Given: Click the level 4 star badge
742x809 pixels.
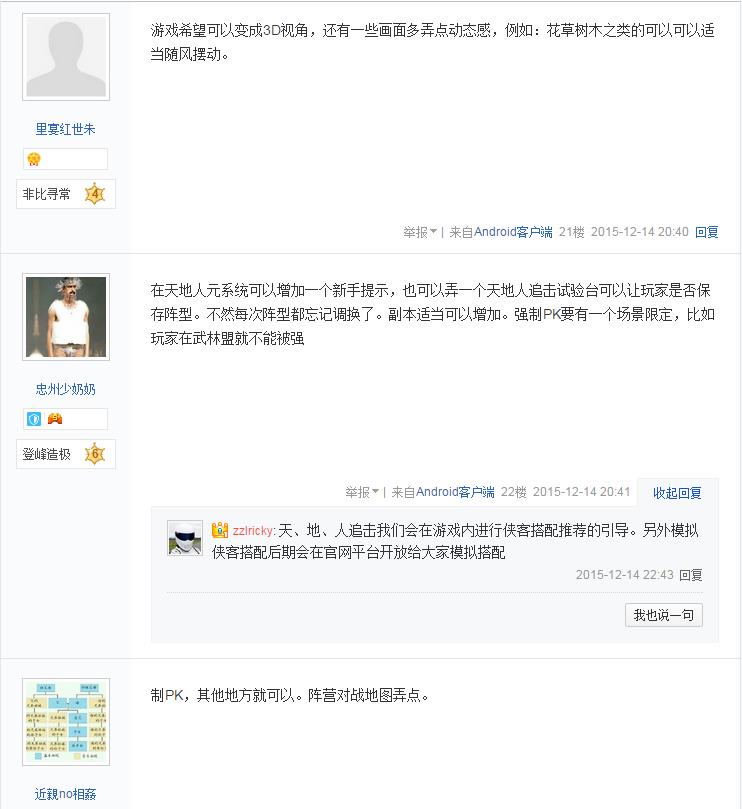Looking at the screenshot, I should pyautogui.click(x=95, y=194).
